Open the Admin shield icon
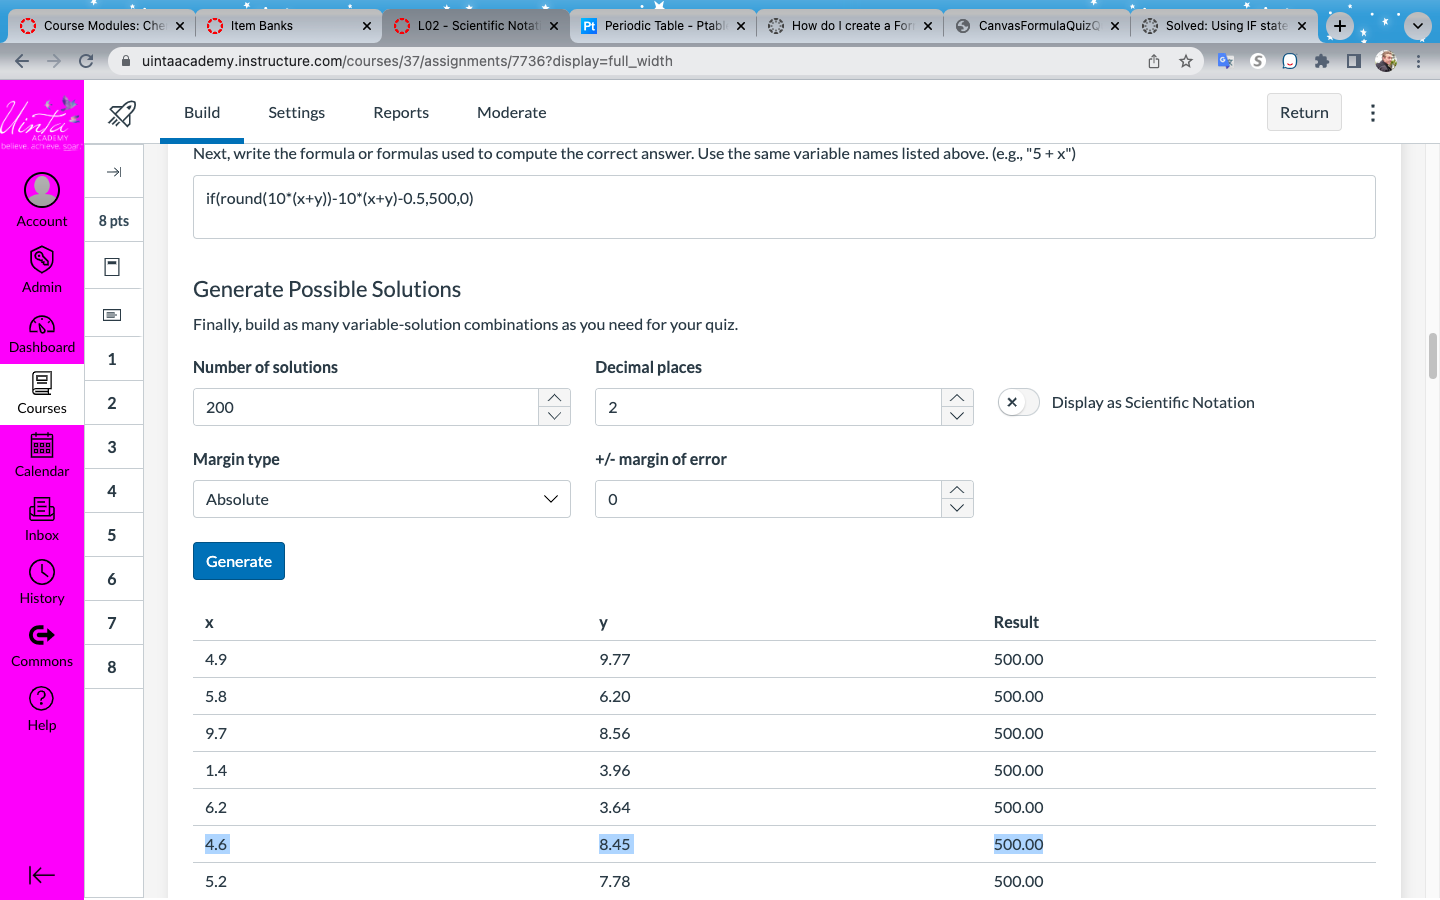Viewport: 1440px width, 900px height. [42, 261]
